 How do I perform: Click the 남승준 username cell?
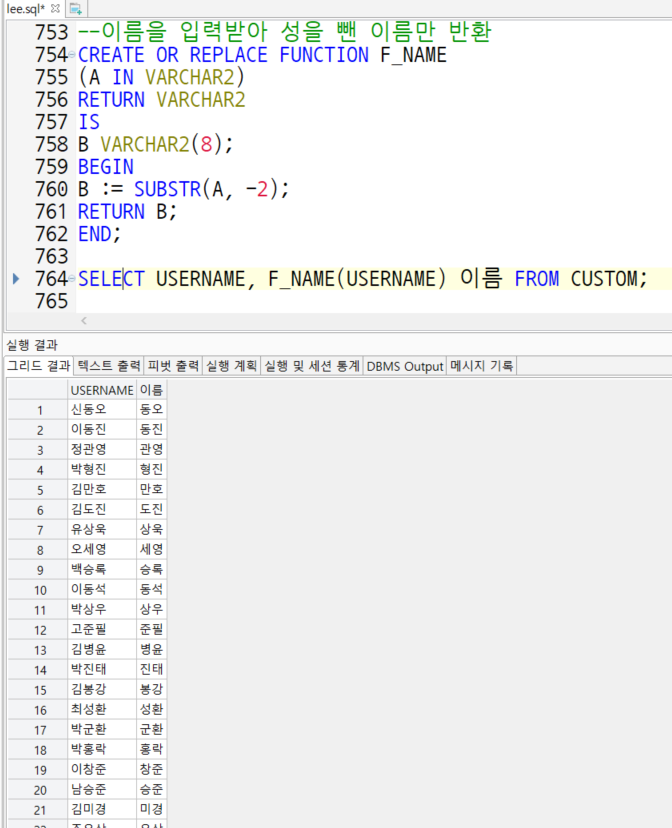coord(102,789)
